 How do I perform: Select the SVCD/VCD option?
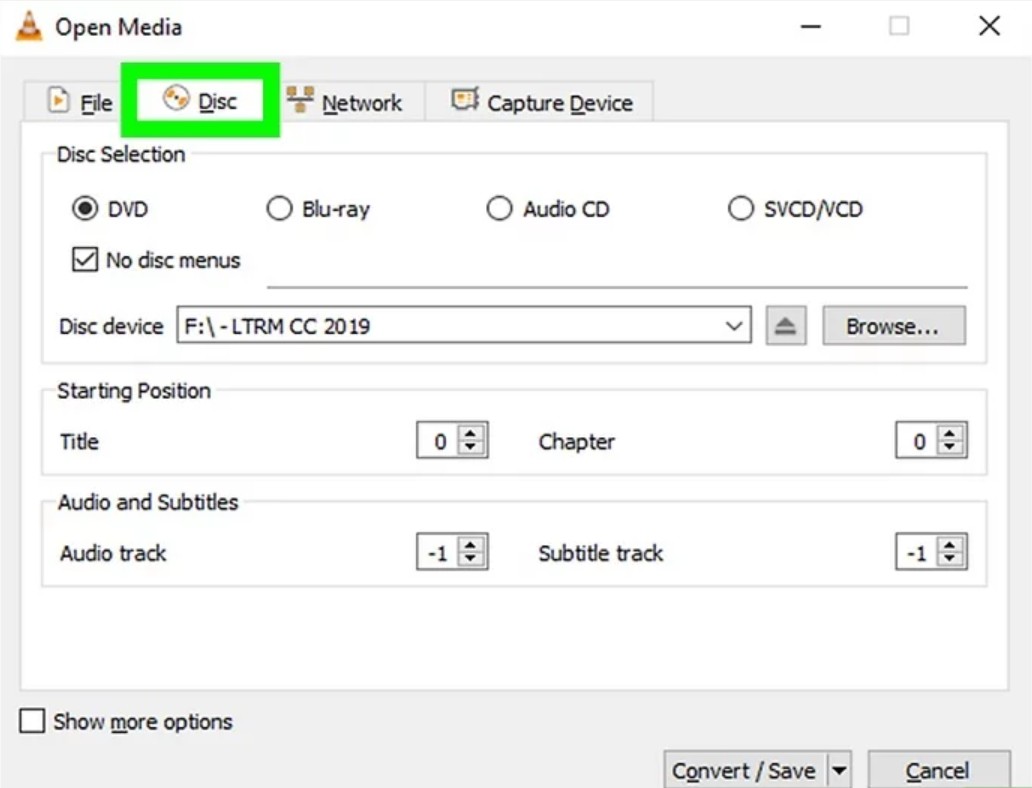(741, 208)
